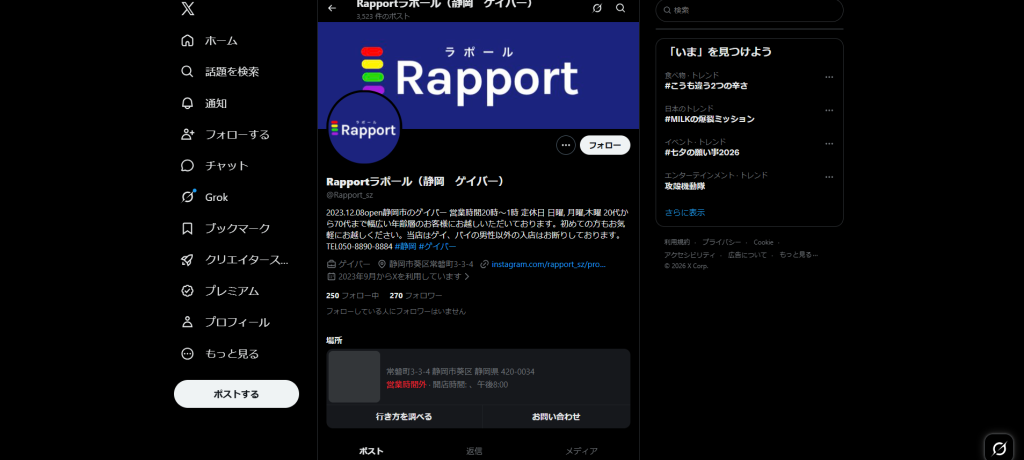
Task: Open the floating Grok button
Action: [x=999, y=448]
